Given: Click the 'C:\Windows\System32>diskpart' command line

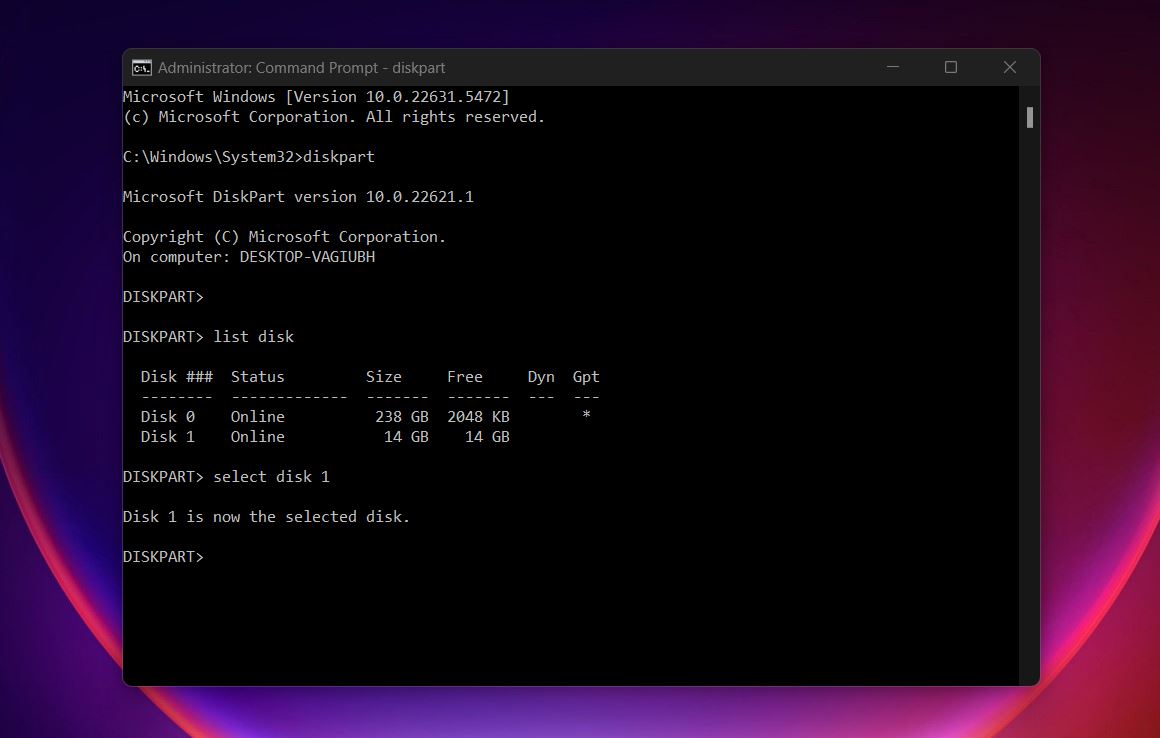Looking at the screenshot, I should click(249, 157).
